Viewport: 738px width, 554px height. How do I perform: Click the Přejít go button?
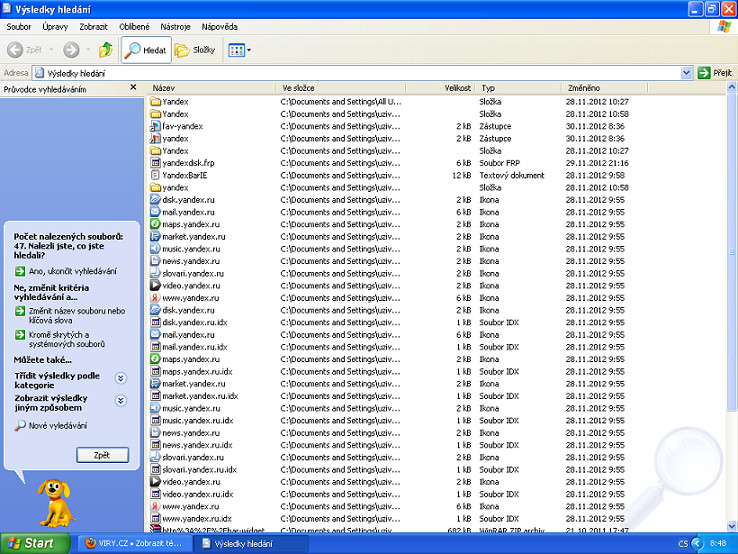[715, 73]
